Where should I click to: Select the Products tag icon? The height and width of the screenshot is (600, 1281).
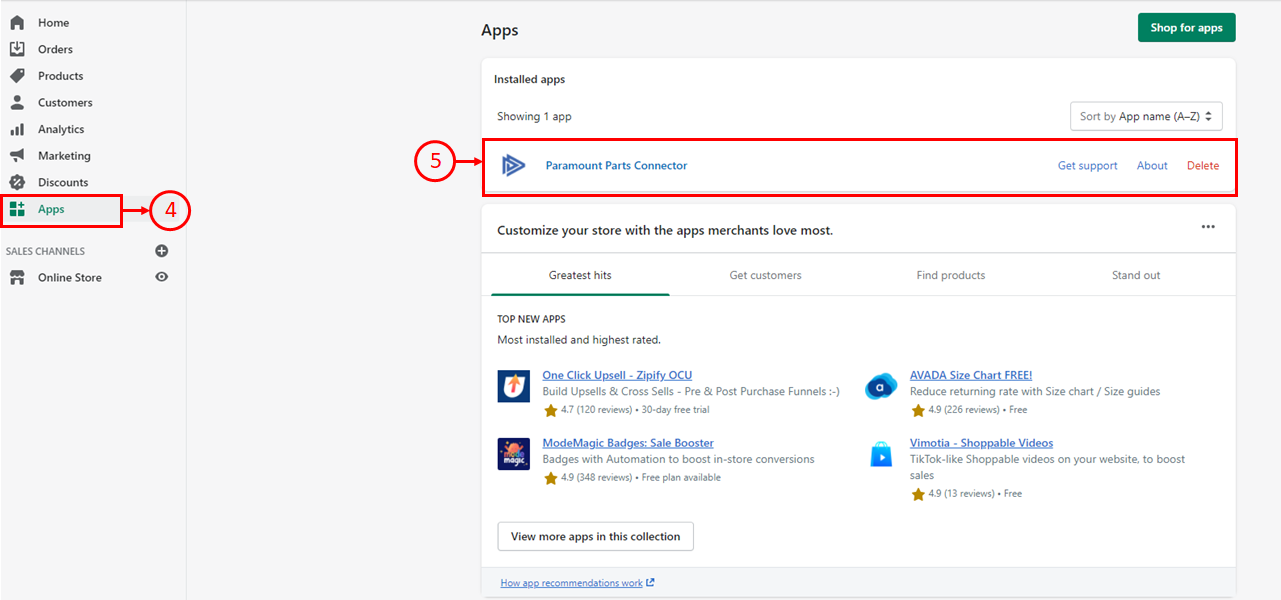17,76
